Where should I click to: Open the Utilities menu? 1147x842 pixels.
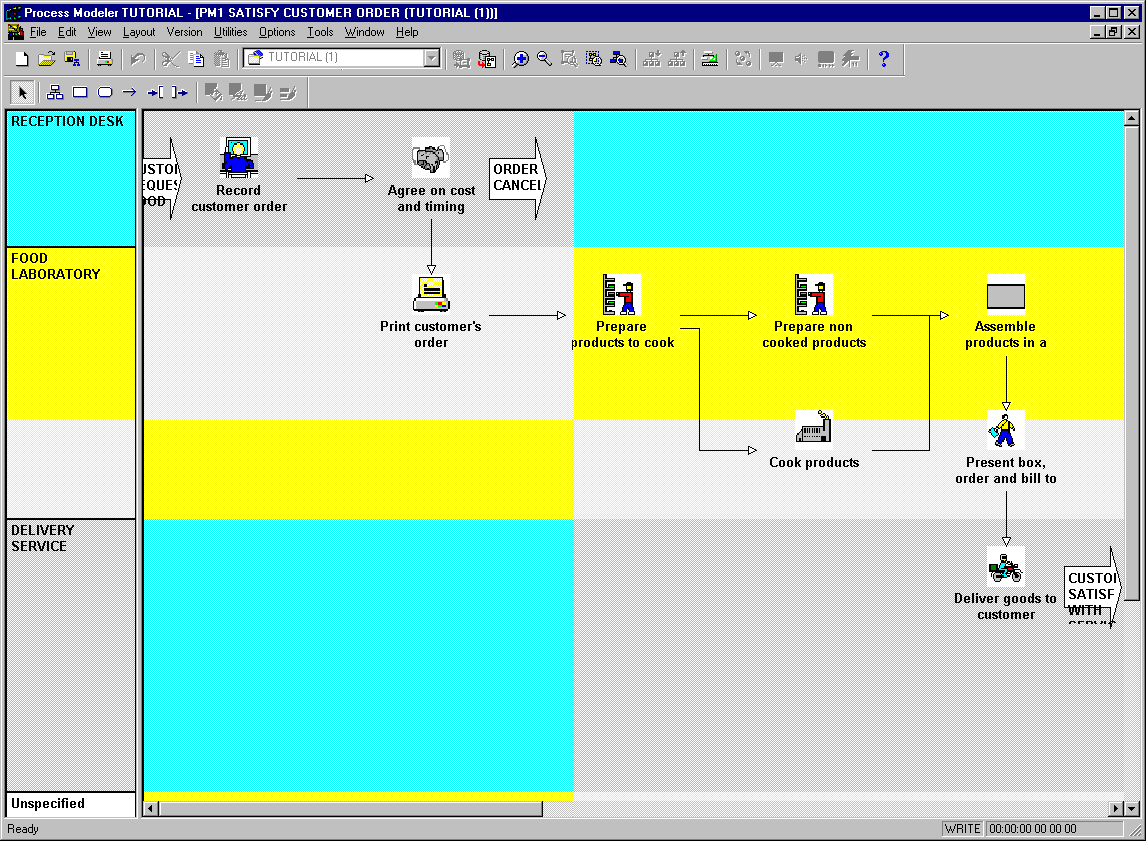coord(231,32)
